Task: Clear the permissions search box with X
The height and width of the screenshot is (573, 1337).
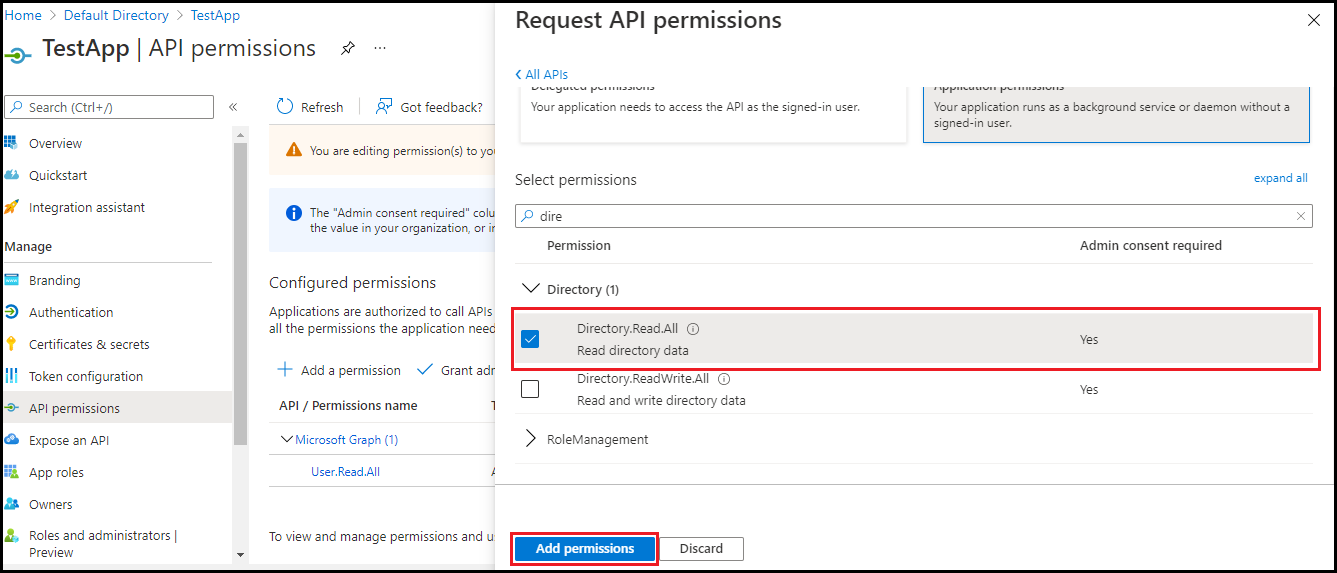Action: tap(1301, 215)
